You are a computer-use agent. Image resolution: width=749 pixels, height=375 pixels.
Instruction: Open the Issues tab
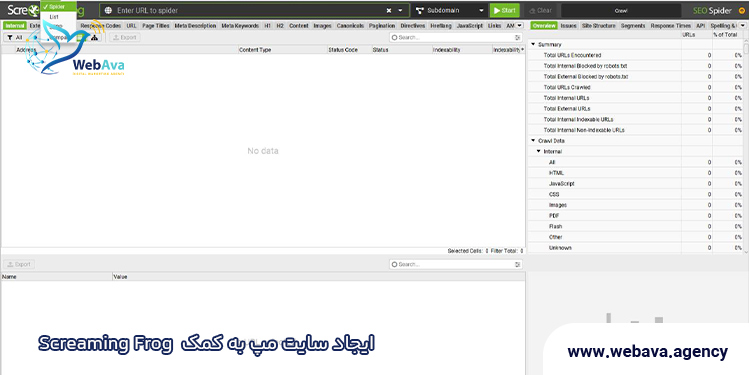coord(568,26)
